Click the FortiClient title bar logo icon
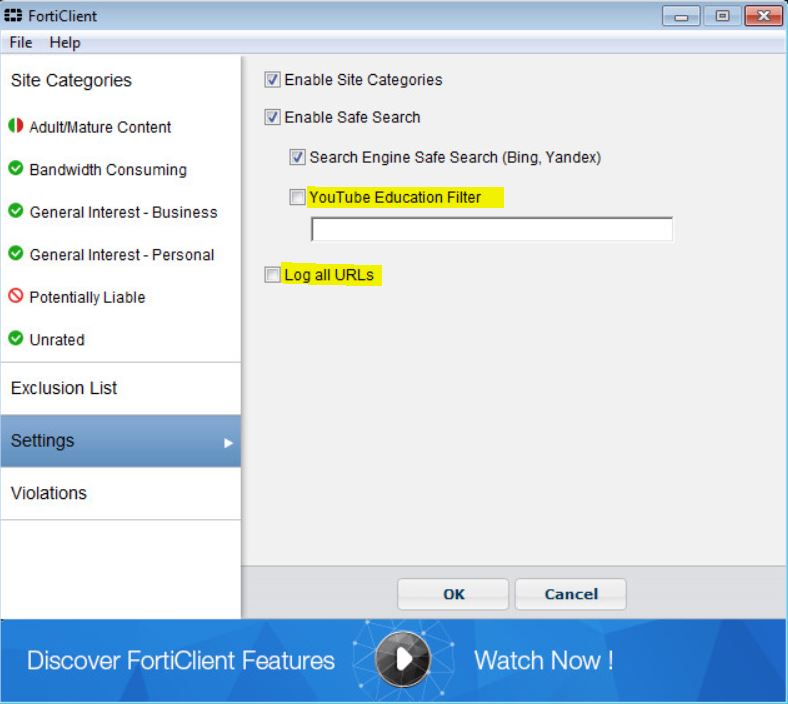The image size is (788, 704). 13,16
